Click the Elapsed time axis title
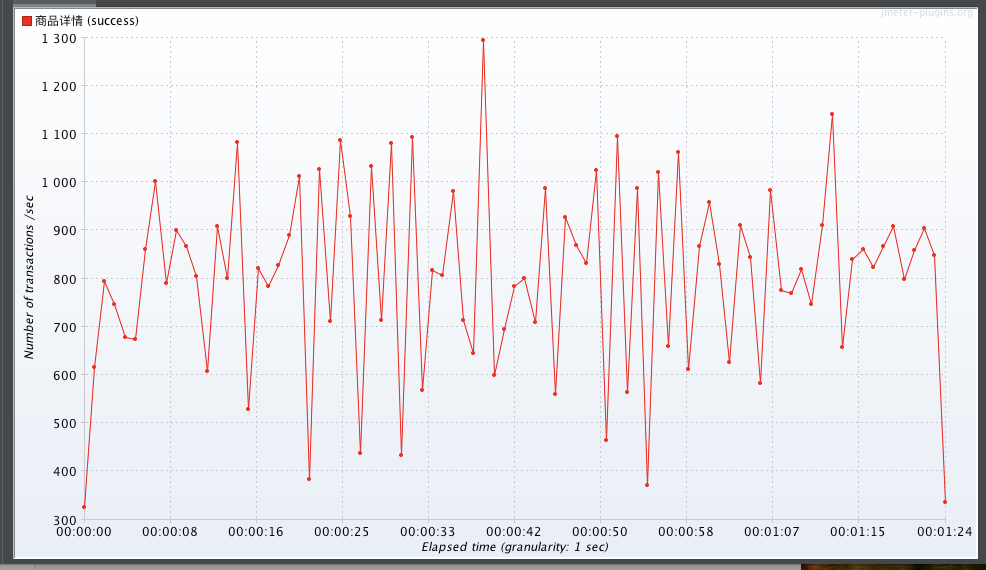This screenshot has height=570, width=986. click(515, 547)
